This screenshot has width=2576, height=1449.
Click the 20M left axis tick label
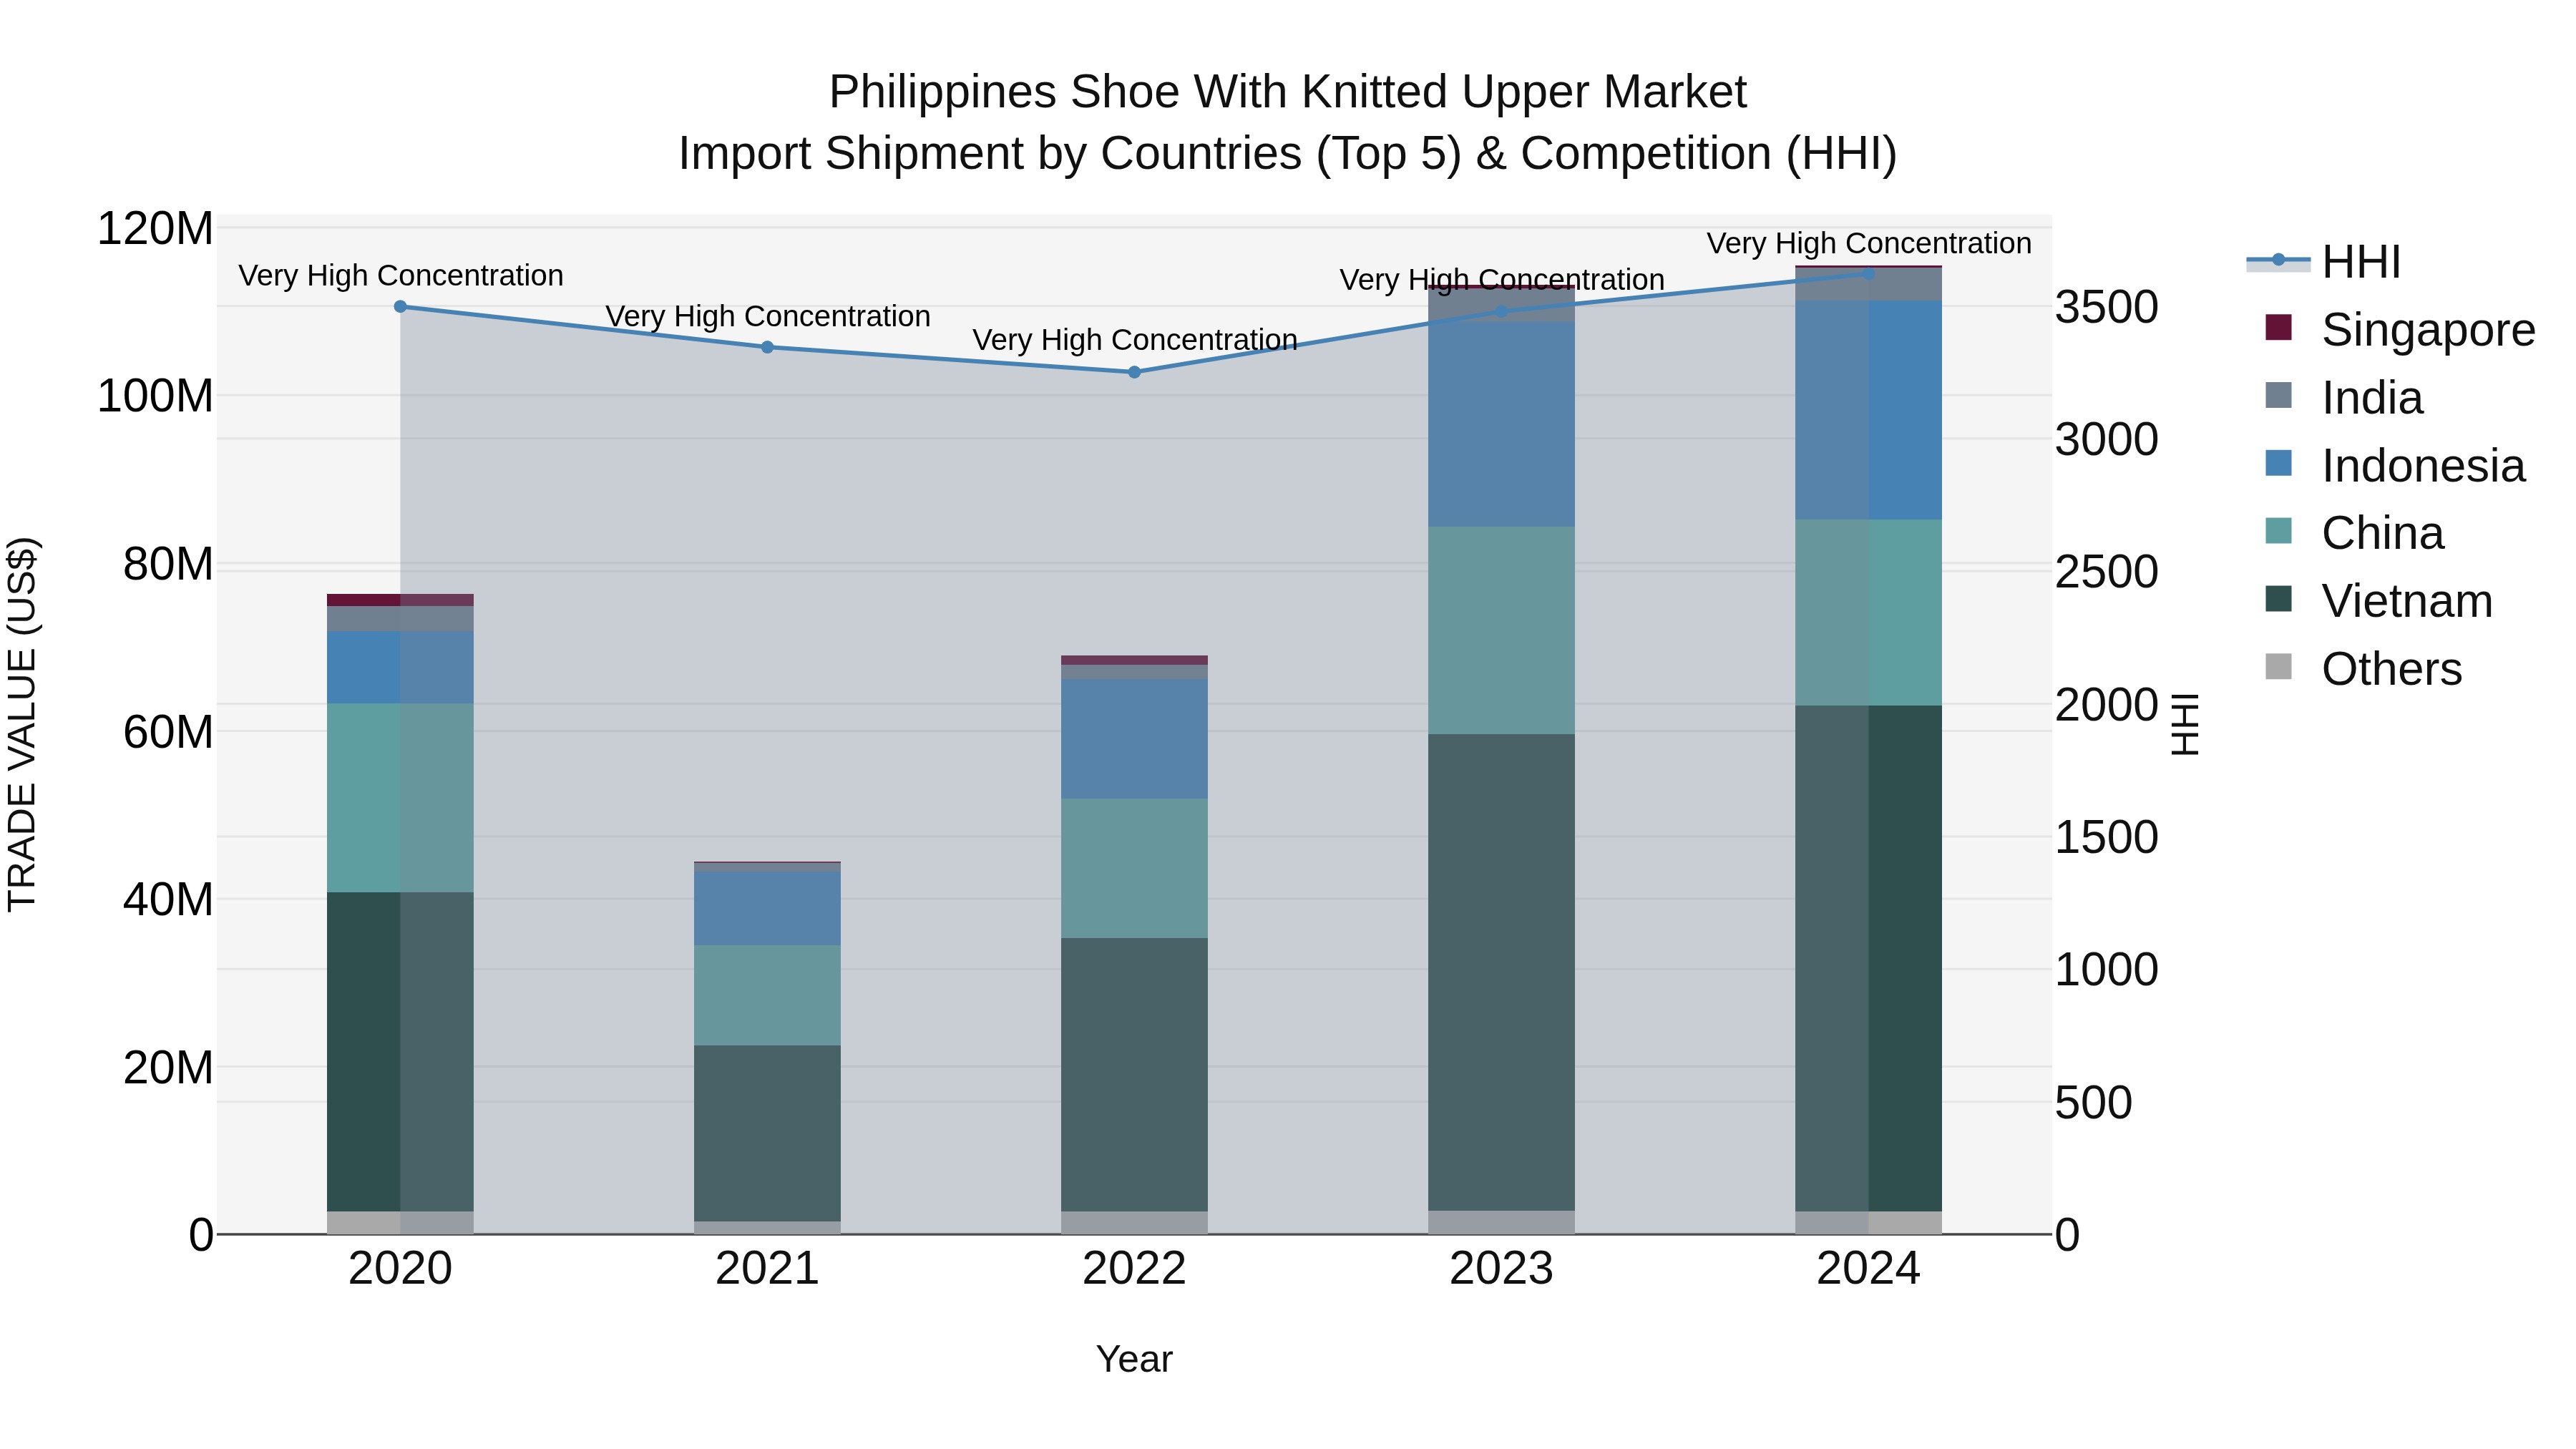click(168, 1067)
